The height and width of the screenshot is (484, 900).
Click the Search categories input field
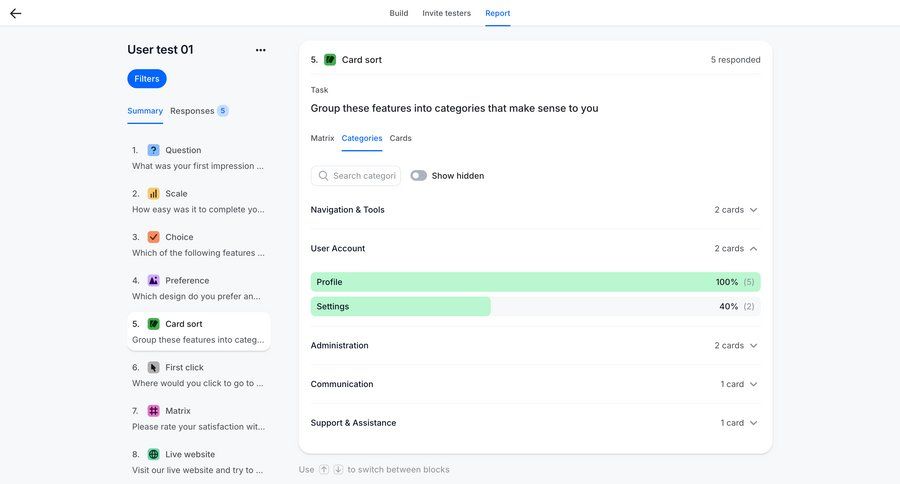363,176
